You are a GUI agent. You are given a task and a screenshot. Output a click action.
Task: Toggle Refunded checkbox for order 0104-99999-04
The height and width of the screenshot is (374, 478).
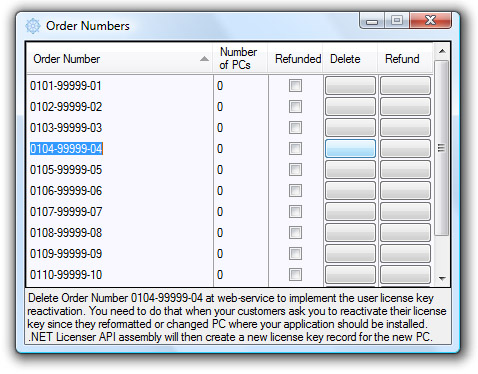click(295, 149)
